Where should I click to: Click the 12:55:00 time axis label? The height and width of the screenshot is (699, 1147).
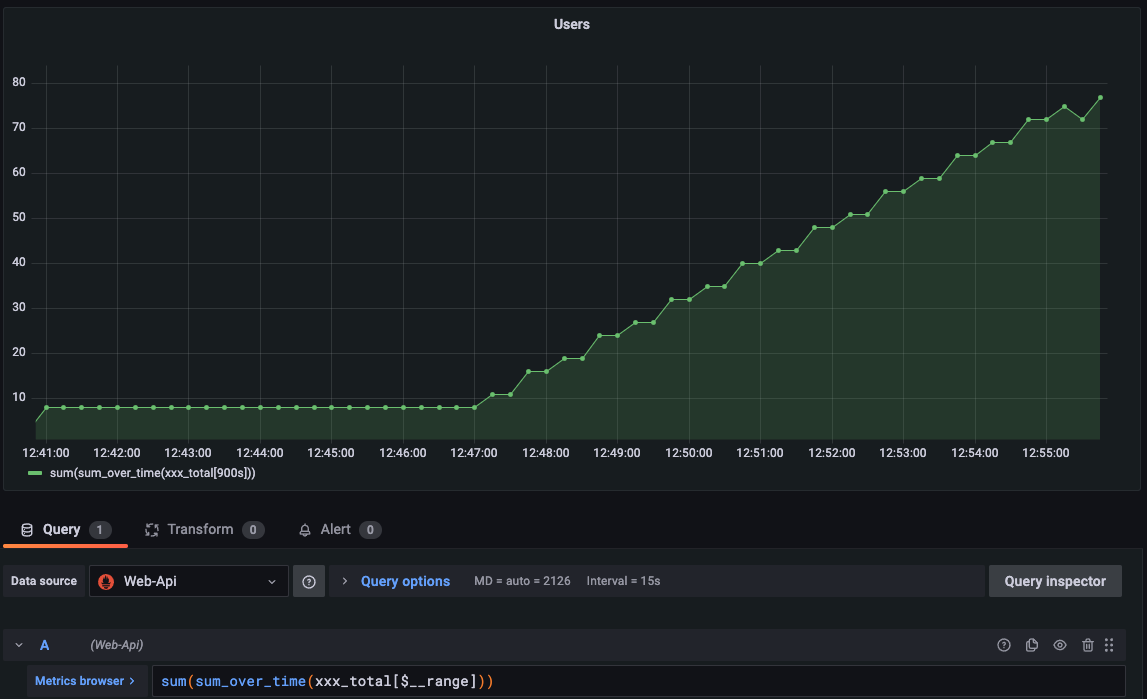1046,453
